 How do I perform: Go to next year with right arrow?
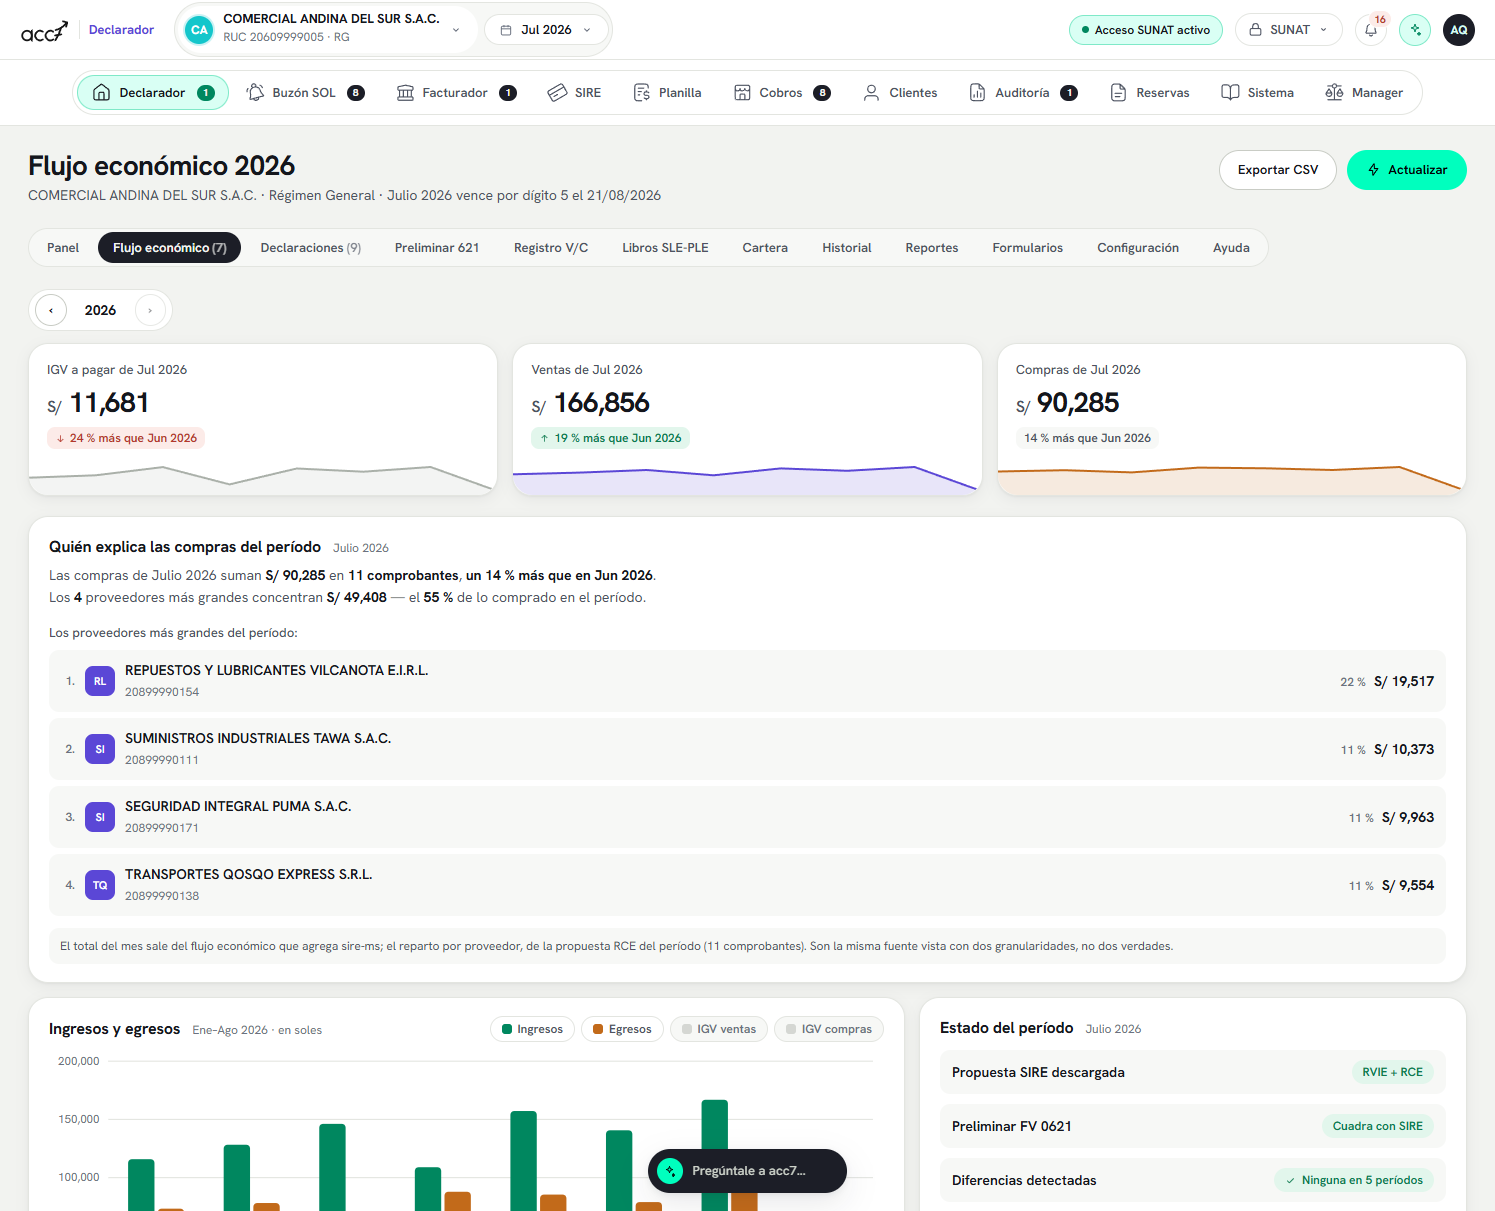click(x=150, y=310)
